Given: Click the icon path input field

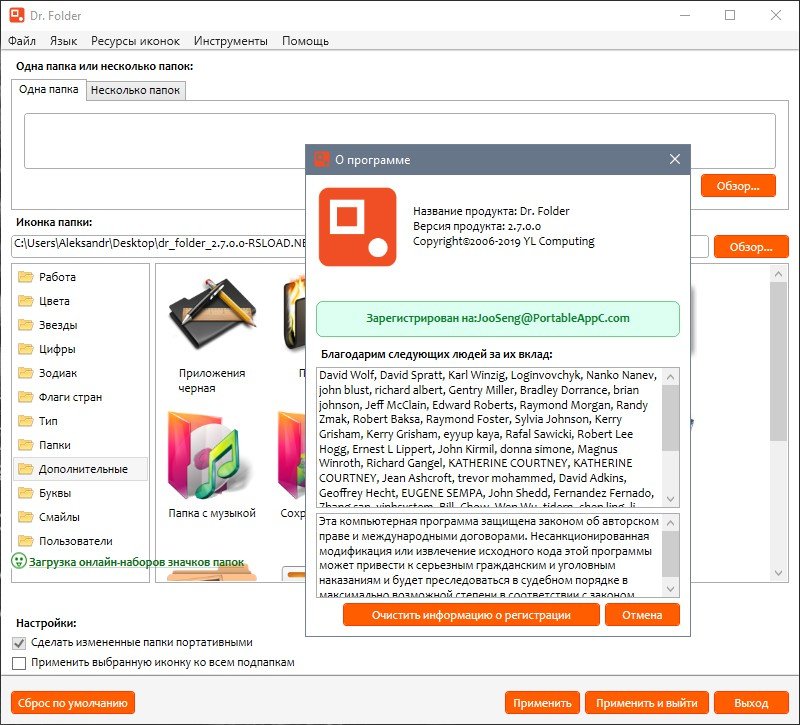Looking at the screenshot, I should (x=359, y=246).
